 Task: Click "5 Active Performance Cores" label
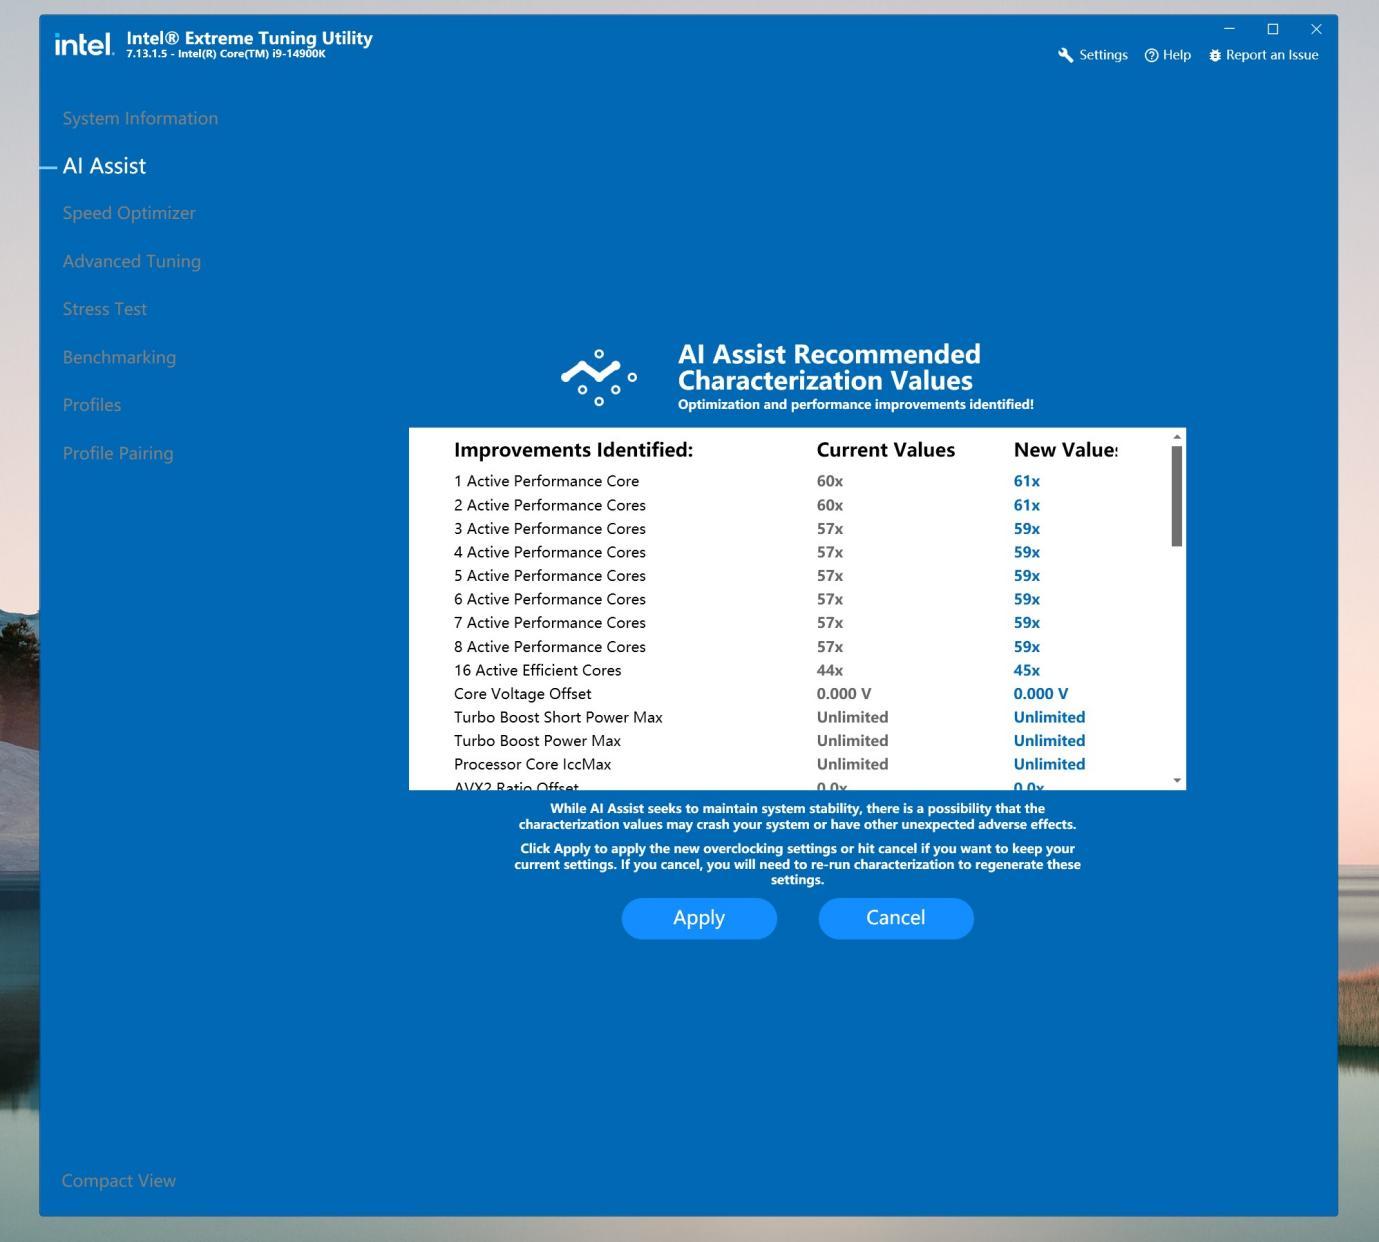pos(550,576)
